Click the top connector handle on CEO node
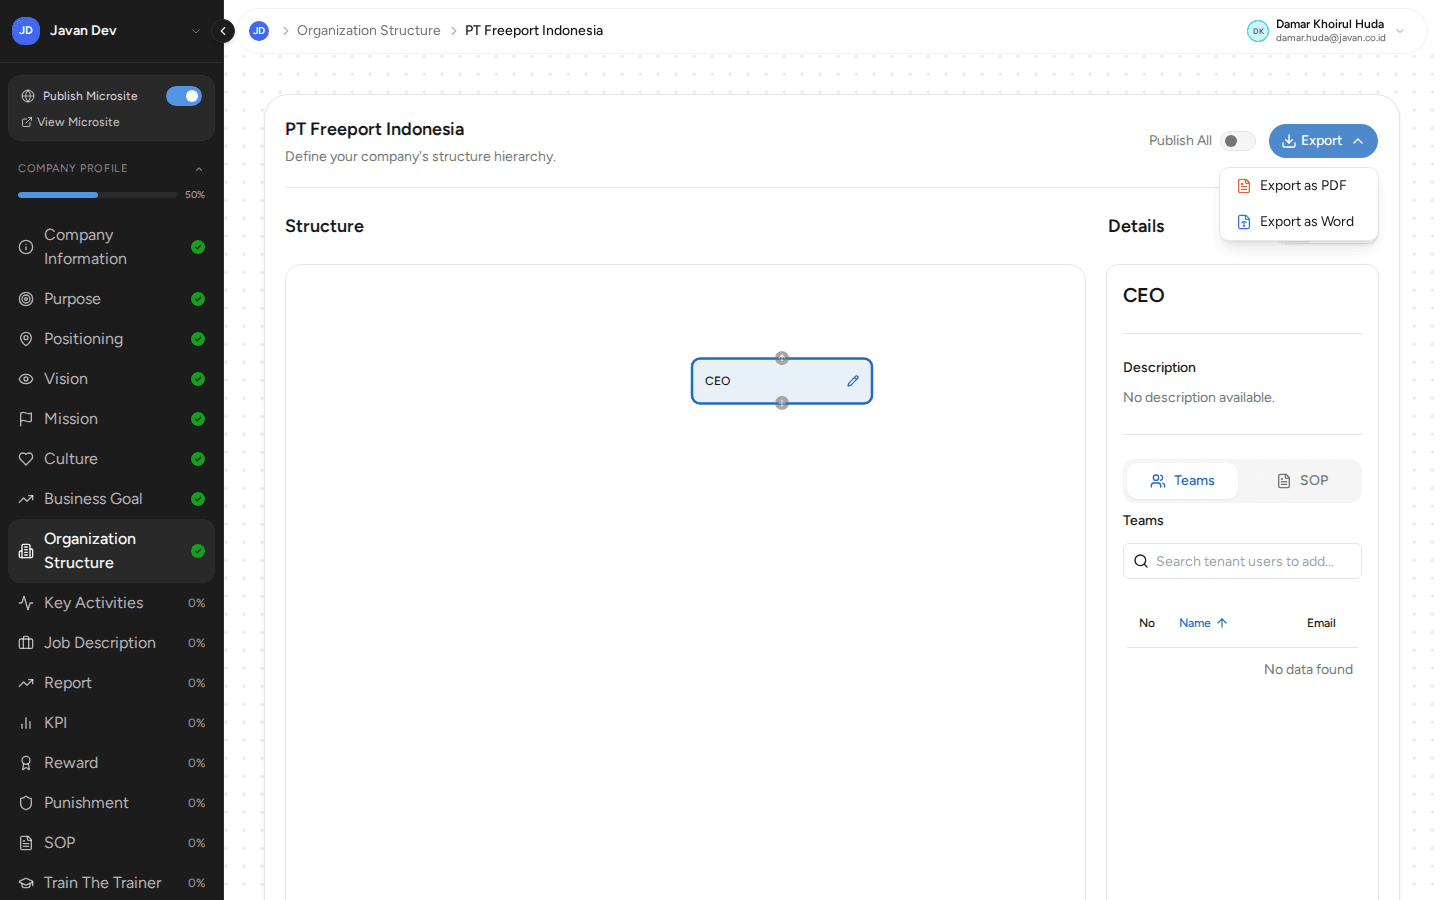This screenshot has height=900, width=1440. pyautogui.click(x=782, y=358)
